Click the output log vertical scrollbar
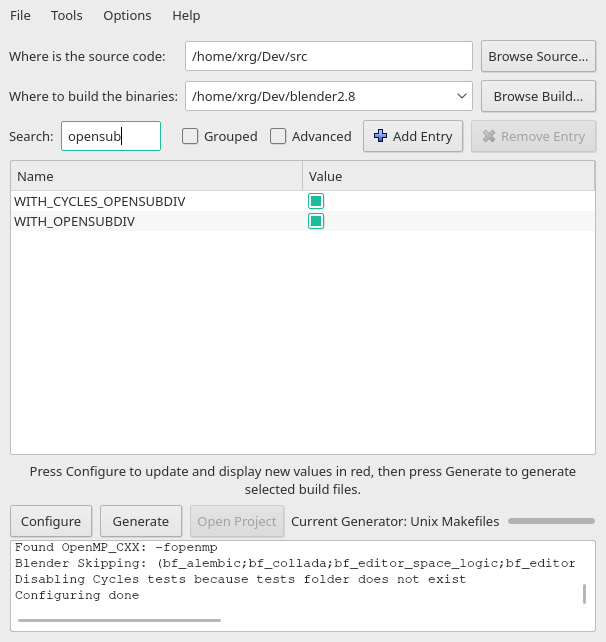 (x=584, y=594)
